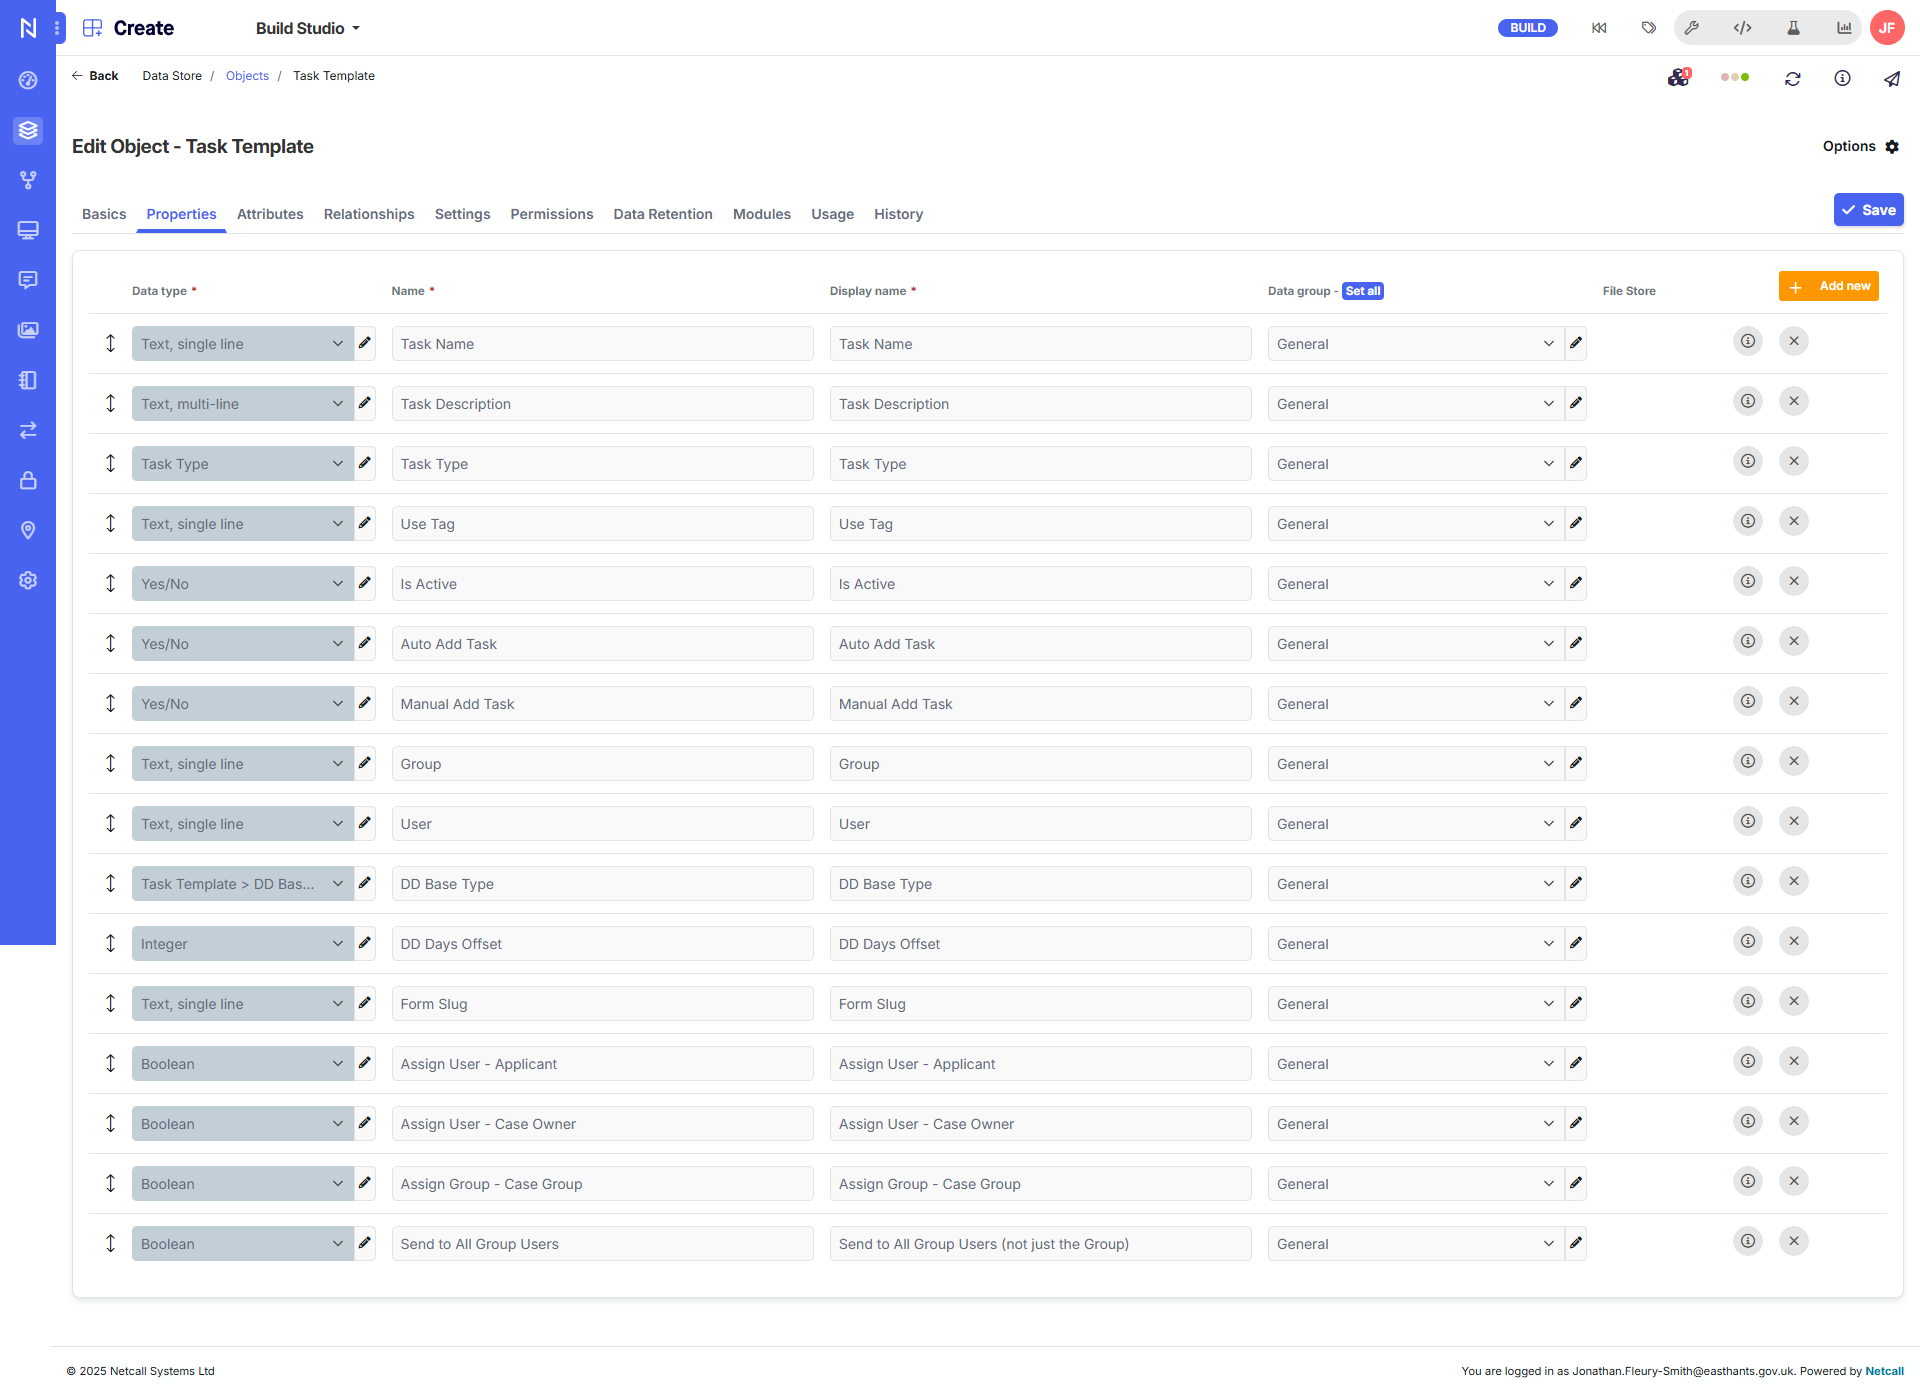
Task: Click the refresh icon near breadcrumb
Action: point(1793,79)
